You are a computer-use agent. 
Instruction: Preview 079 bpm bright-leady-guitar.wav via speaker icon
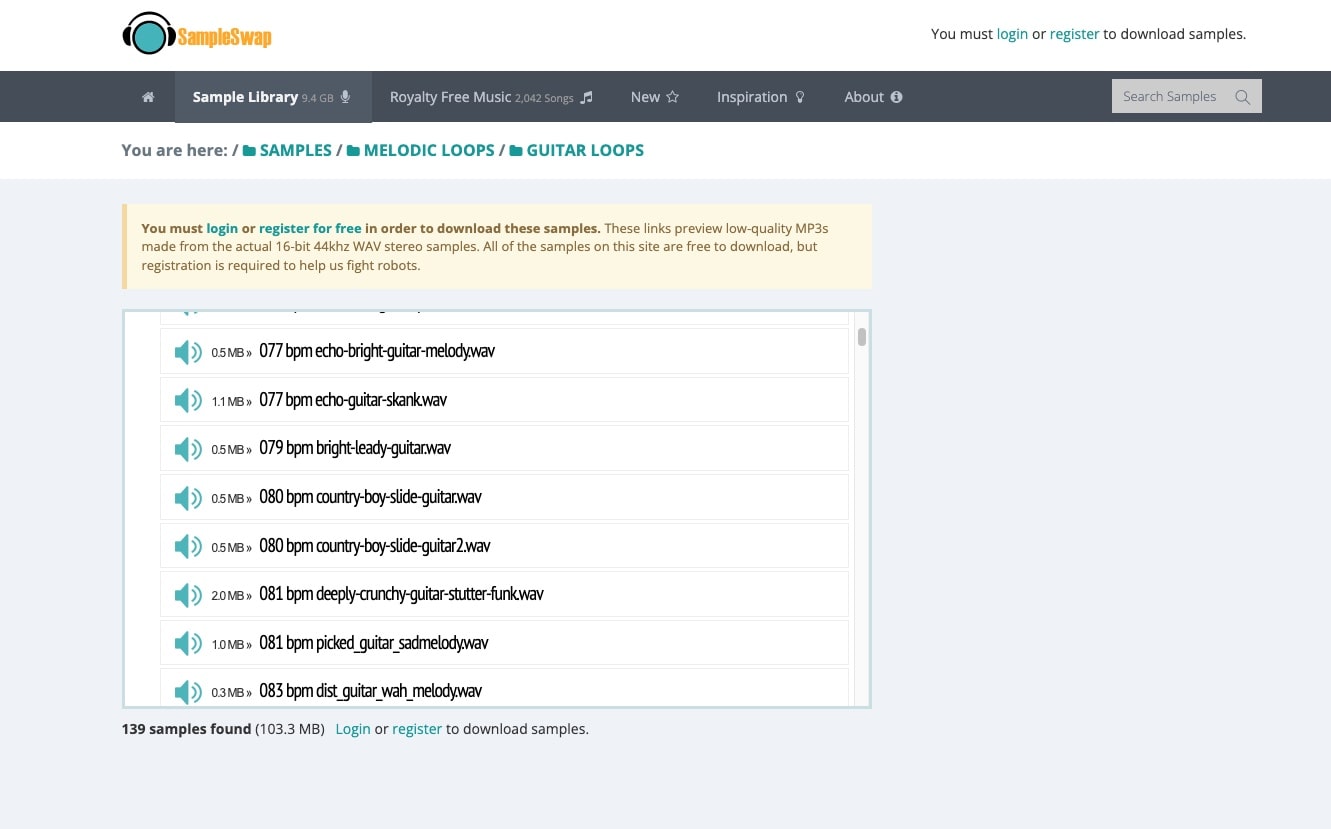[x=188, y=449]
